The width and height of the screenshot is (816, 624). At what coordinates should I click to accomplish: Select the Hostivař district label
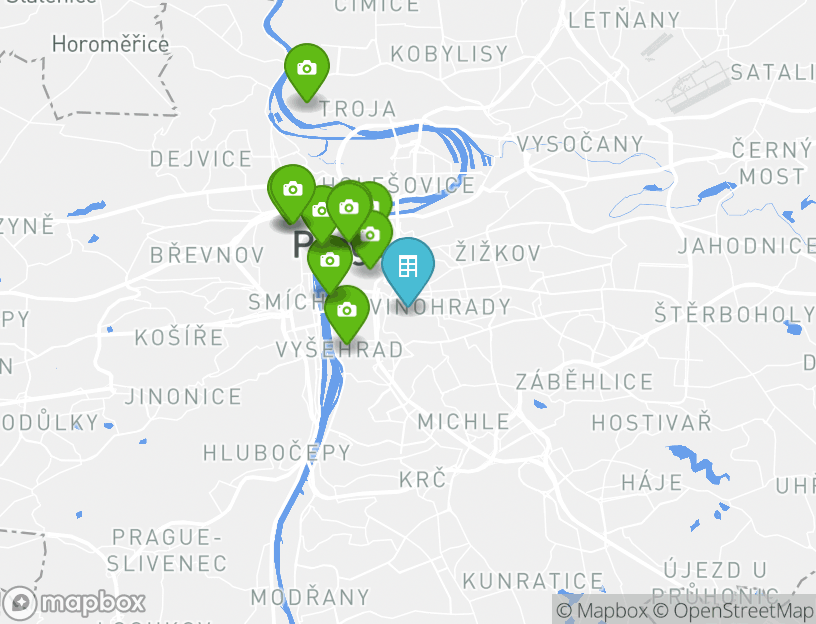click(x=652, y=422)
